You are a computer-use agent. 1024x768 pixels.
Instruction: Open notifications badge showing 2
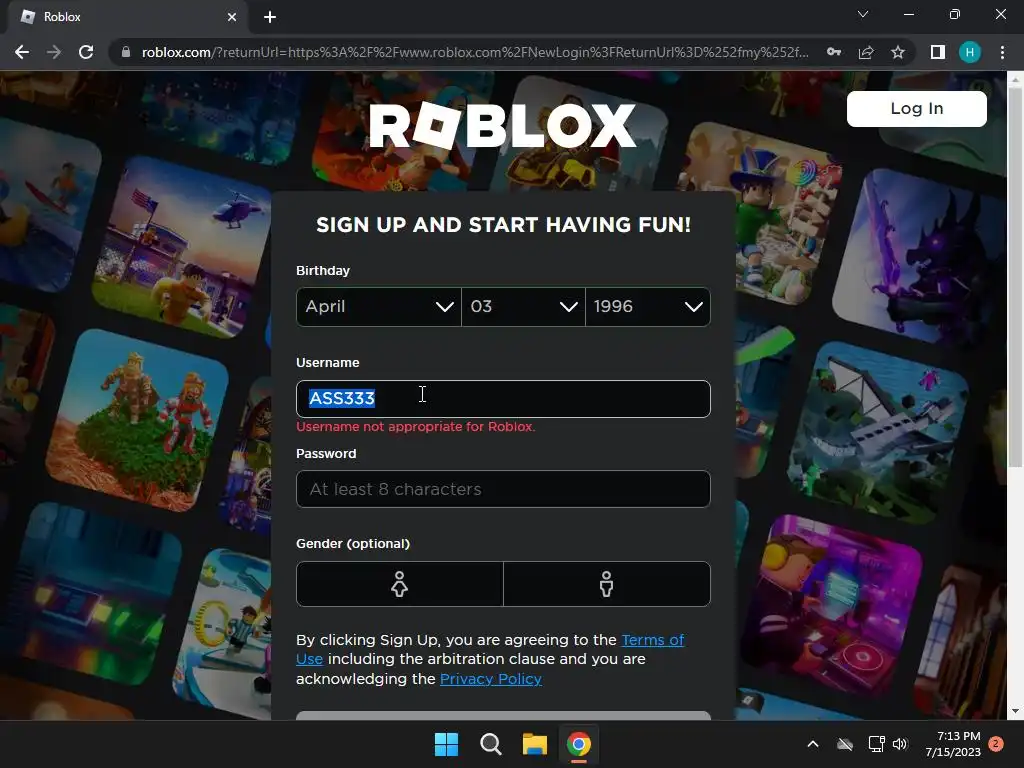point(996,744)
